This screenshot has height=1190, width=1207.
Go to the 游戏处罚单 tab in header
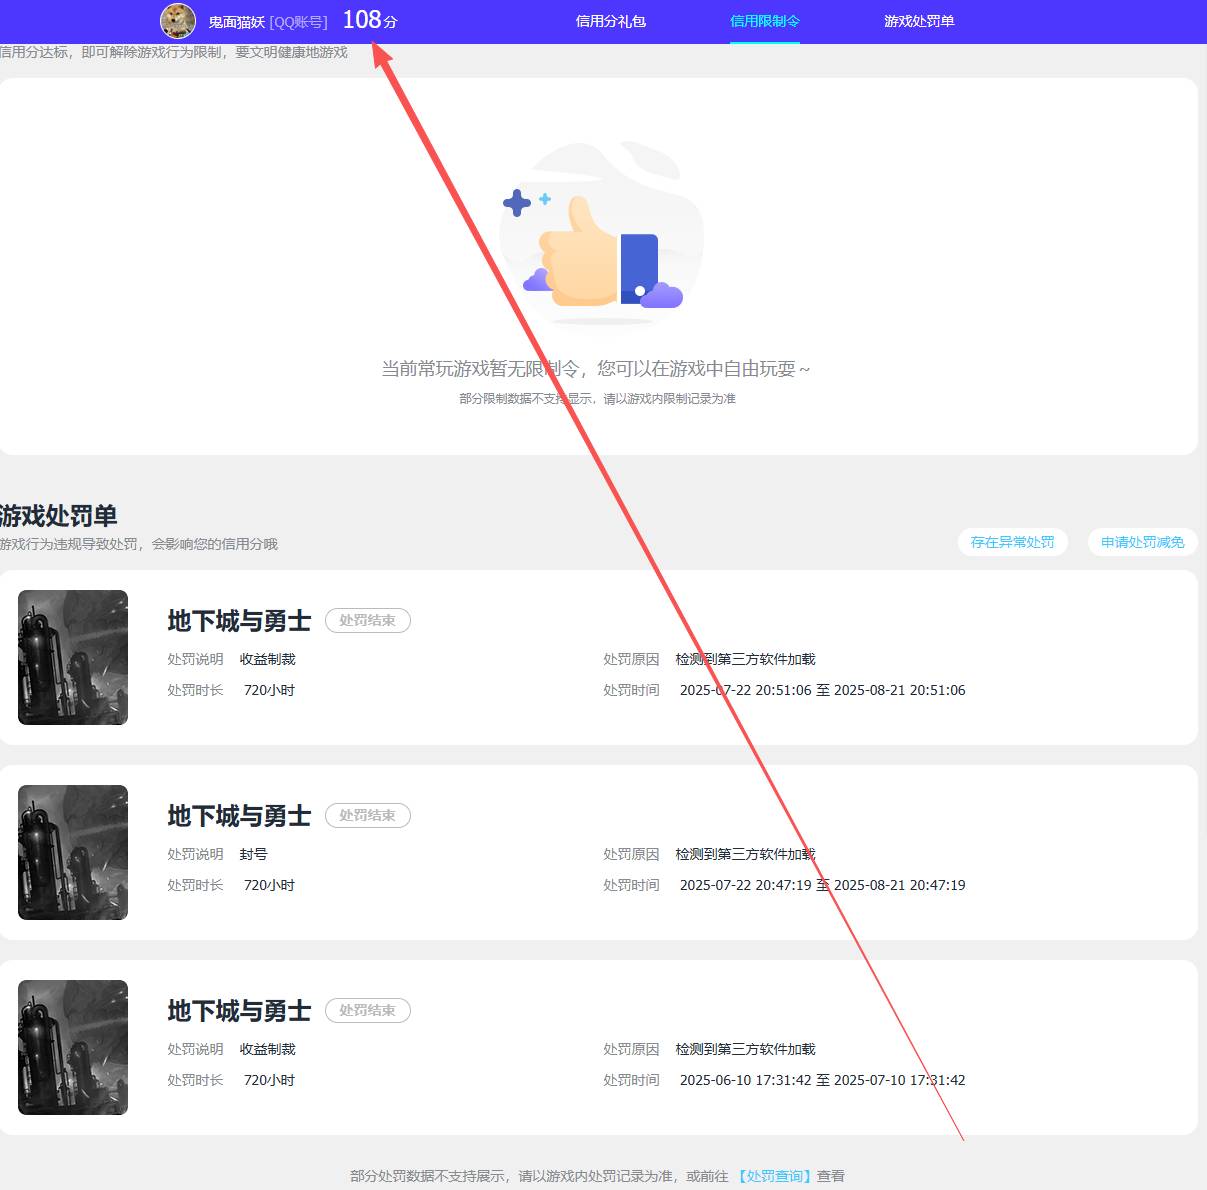919,21
